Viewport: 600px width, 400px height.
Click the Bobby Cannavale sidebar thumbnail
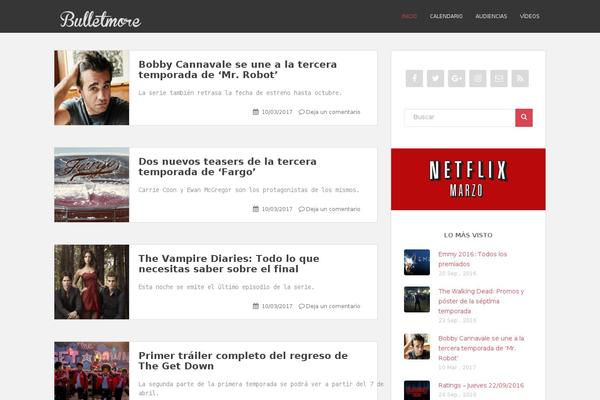coord(417,346)
